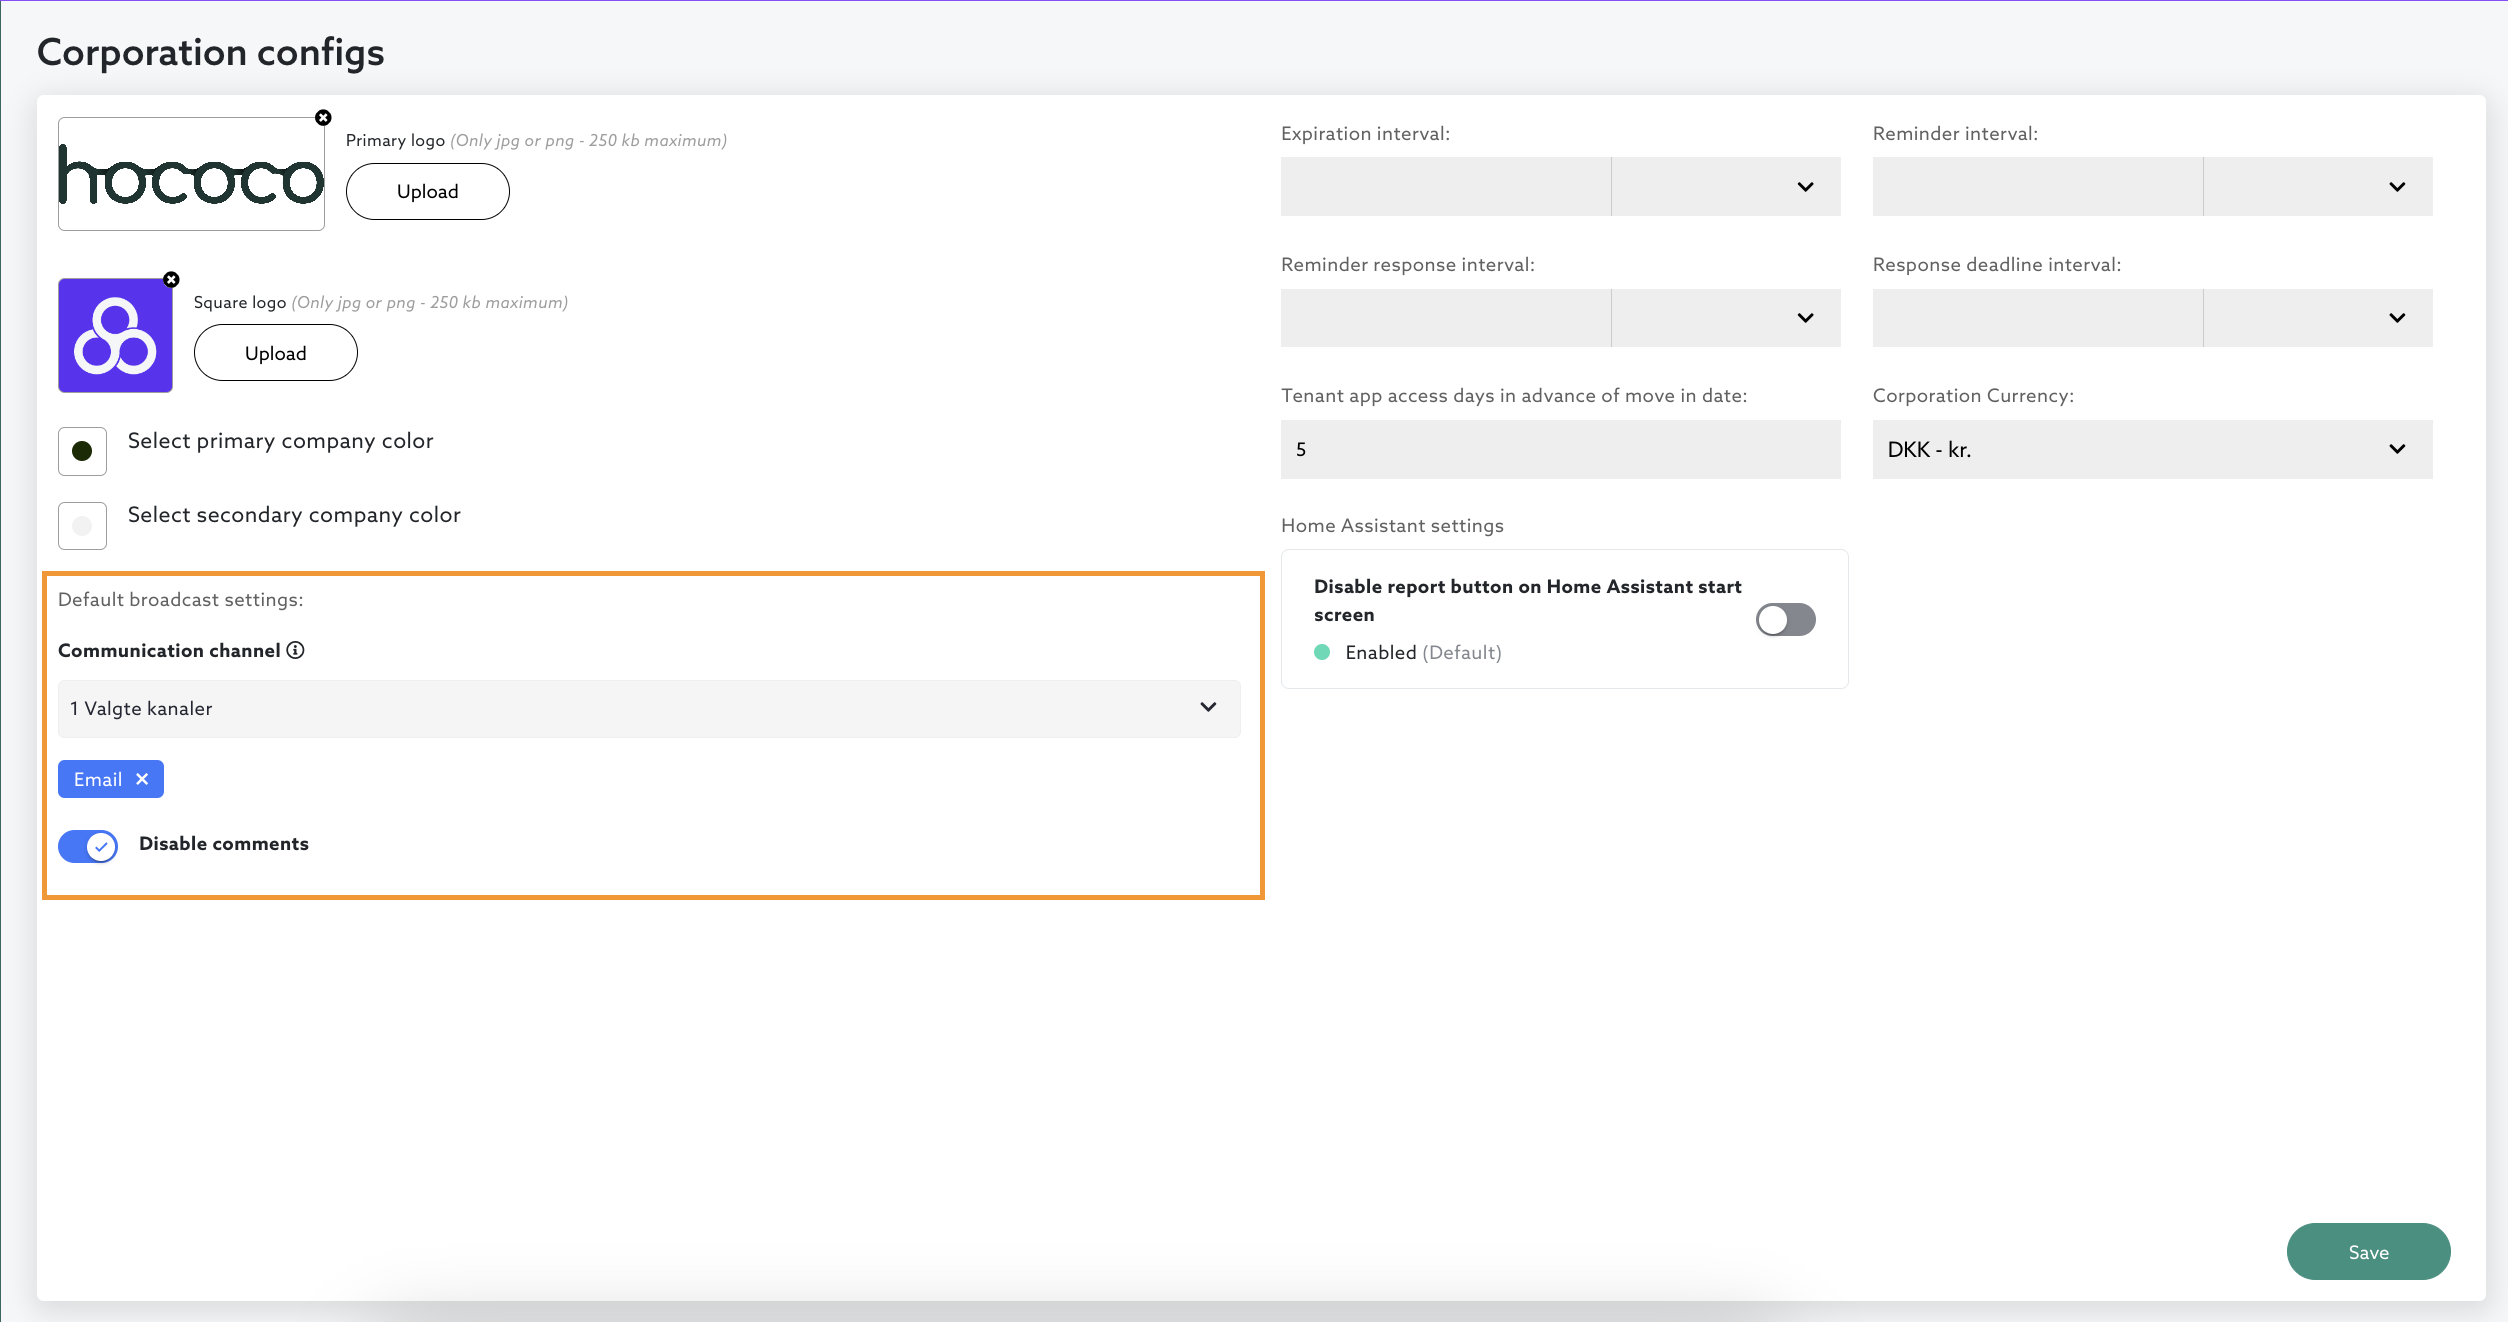Open the primary company color picker
This screenshot has height=1322, width=2508.
pyautogui.click(x=82, y=451)
